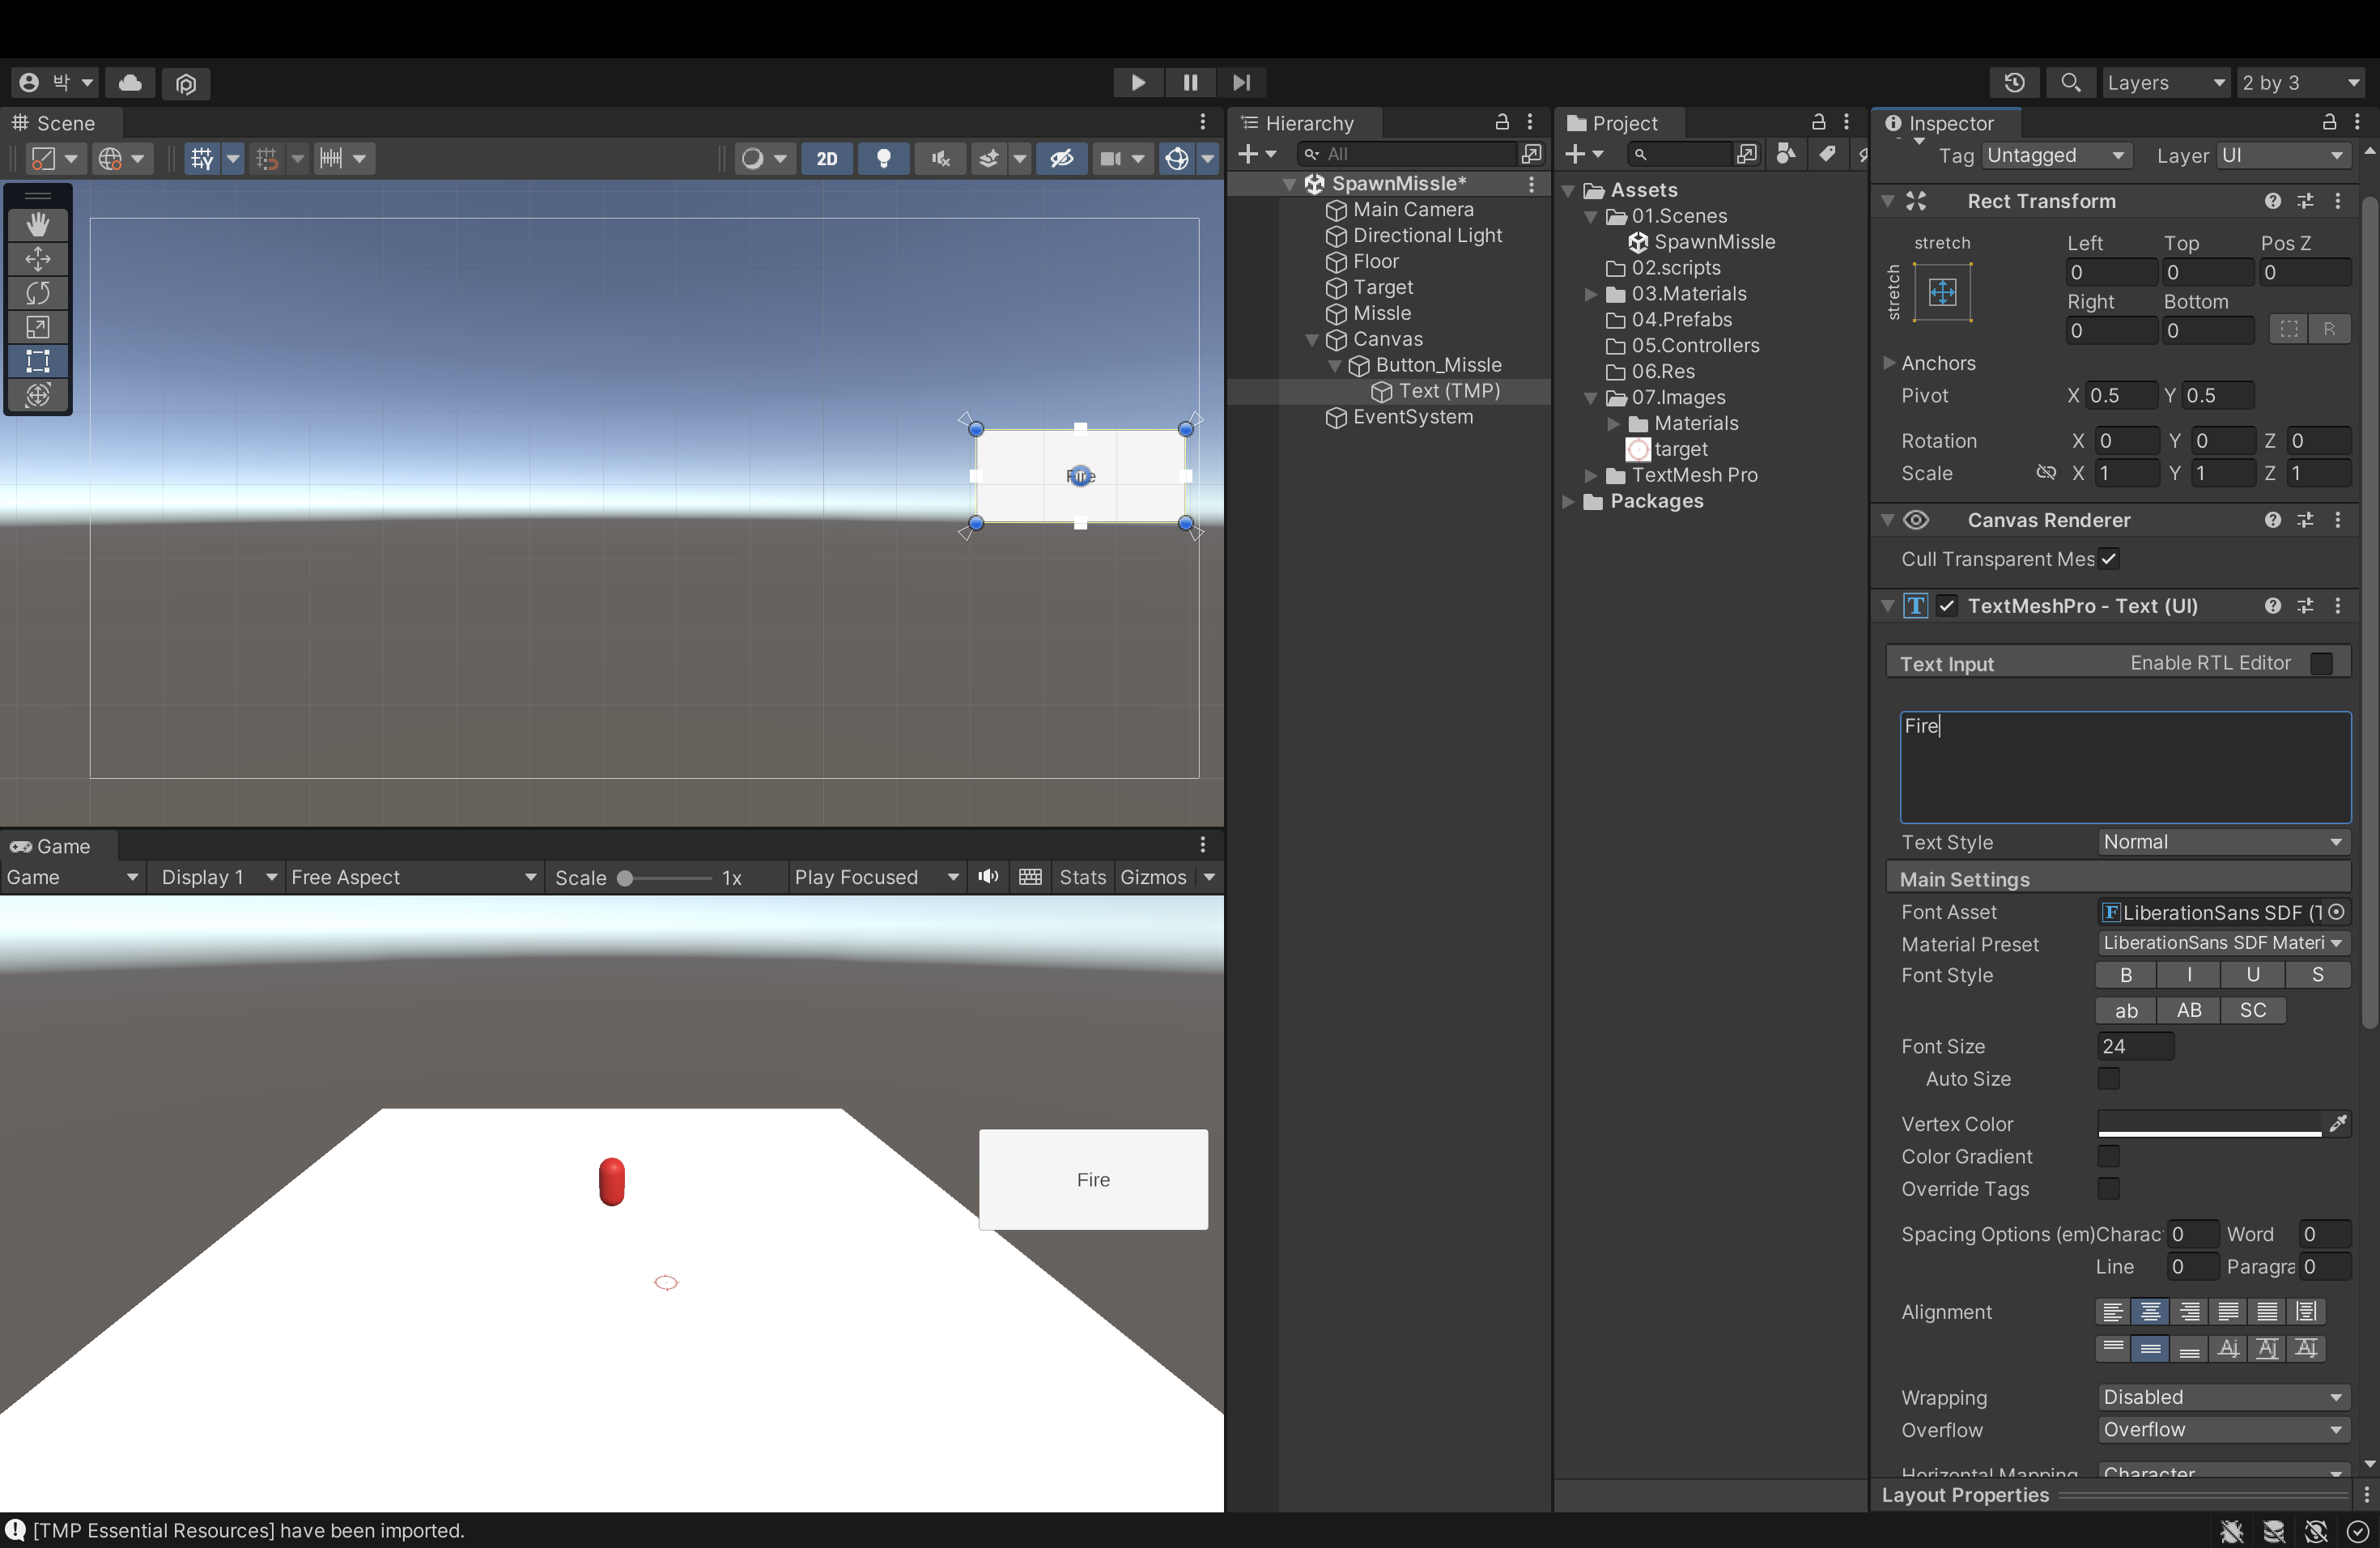
Task: Open TextMeshPro component context menu
Action: click(2338, 606)
